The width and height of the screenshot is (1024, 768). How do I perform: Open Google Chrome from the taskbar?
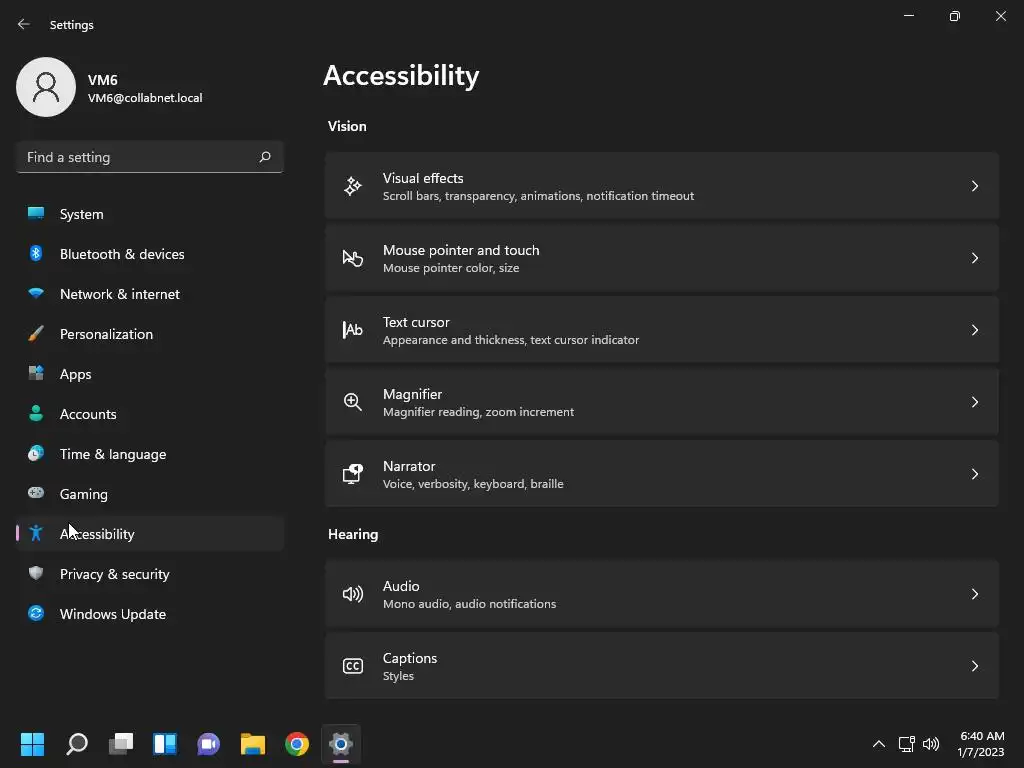(297, 744)
